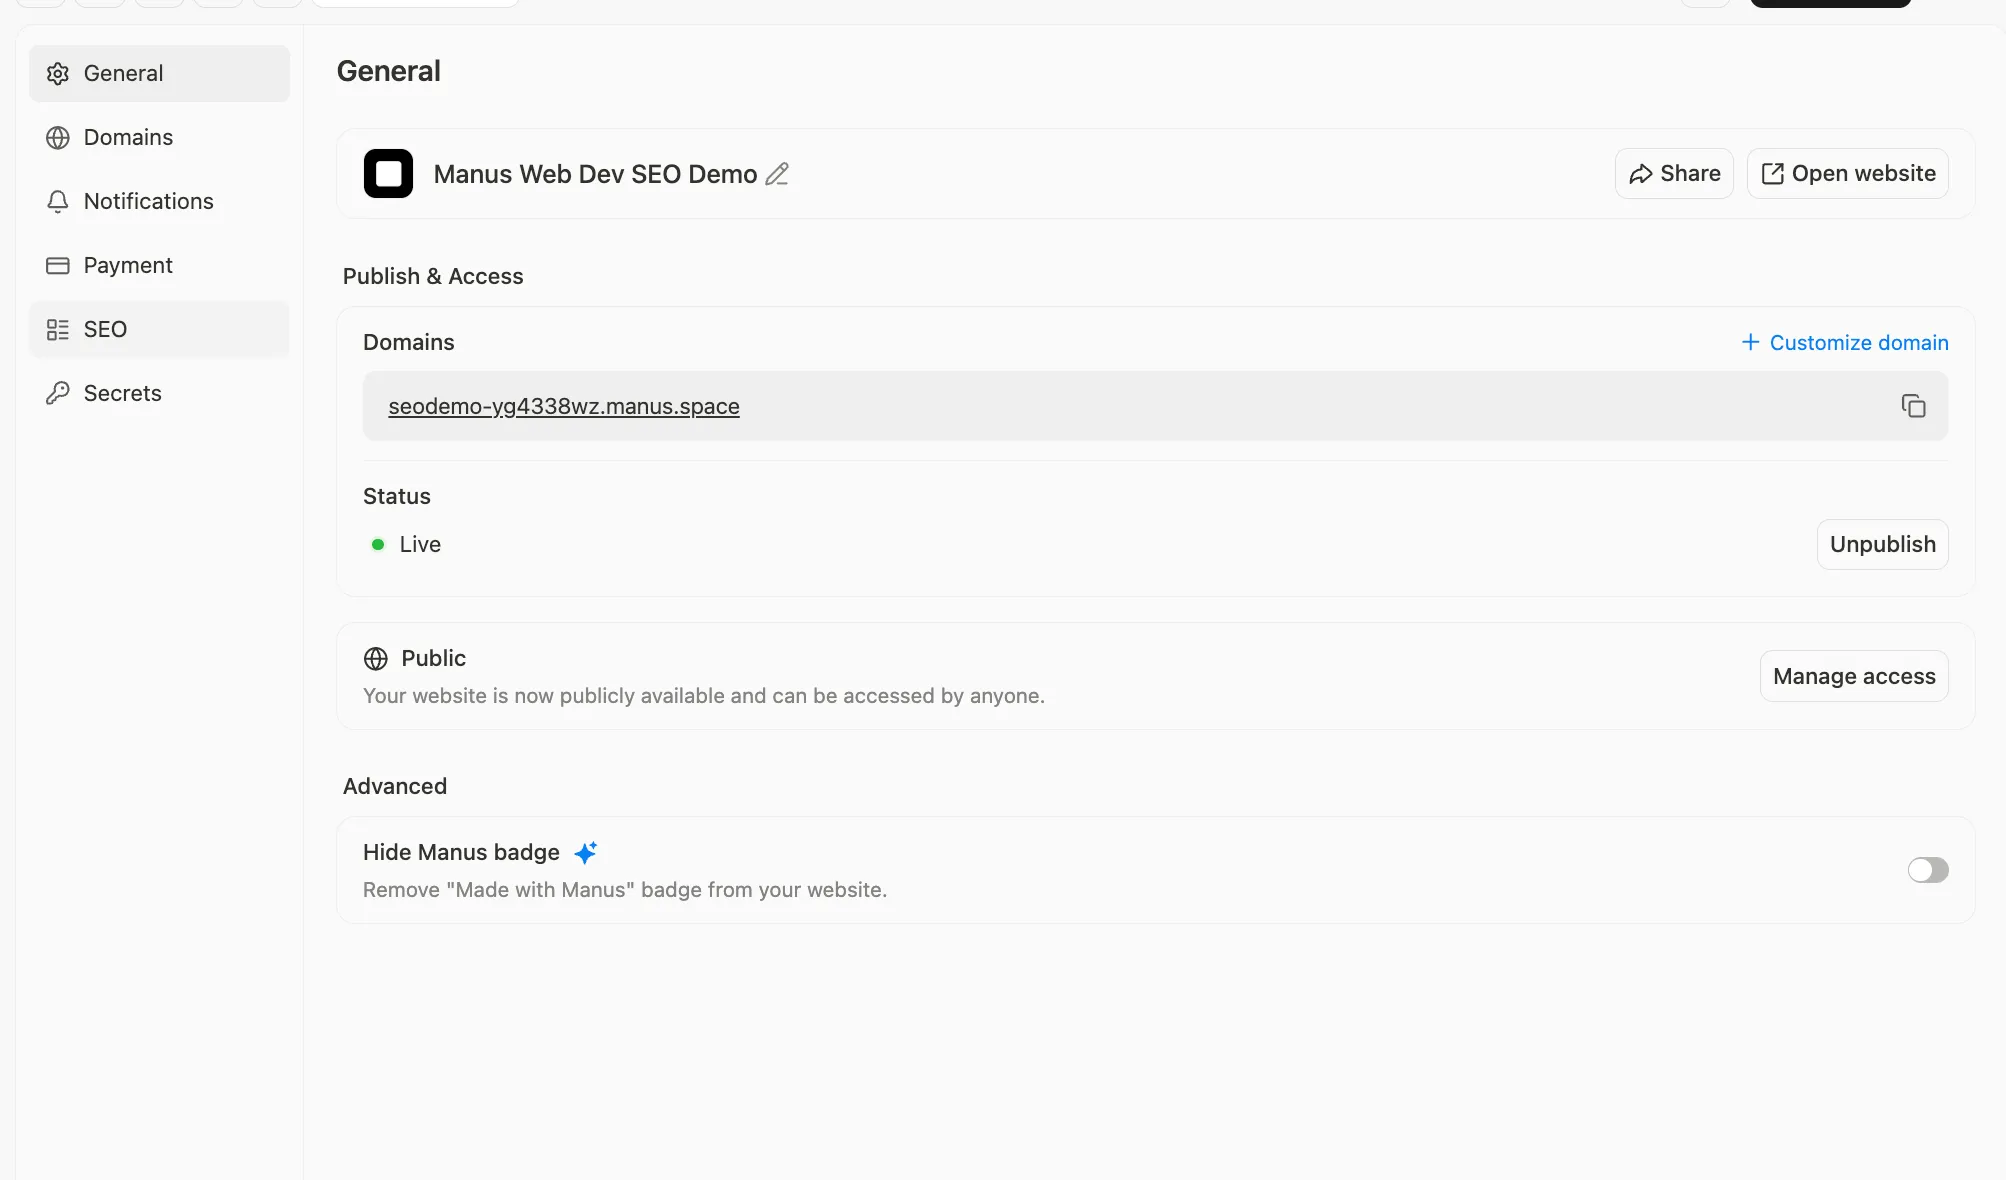Click the external link icon on Open website
This screenshot has height=1180, width=2006.
[1772, 173]
